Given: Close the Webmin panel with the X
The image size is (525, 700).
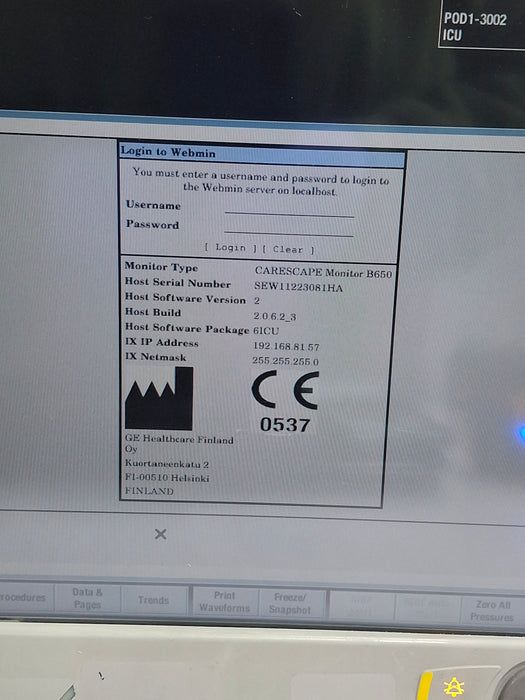Looking at the screenshot, I should coord(161,534).
